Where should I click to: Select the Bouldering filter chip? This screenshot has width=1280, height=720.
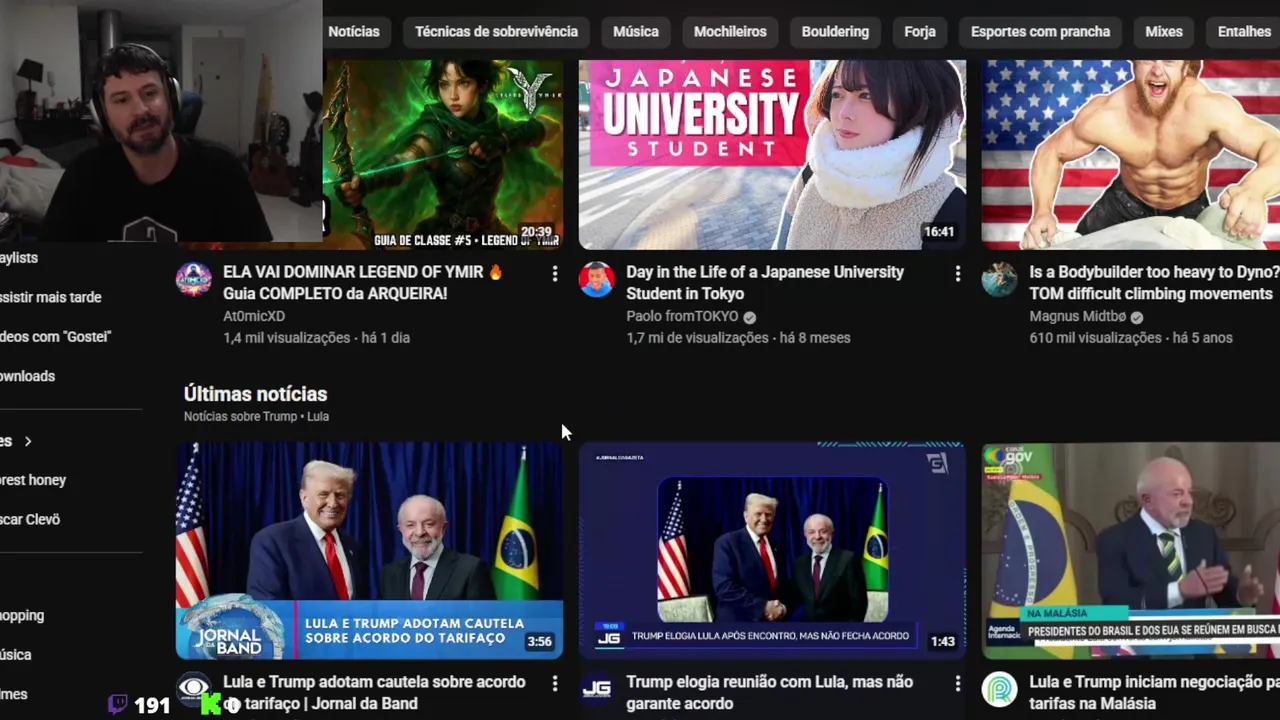pyautogui.click(x=835, y=32)
